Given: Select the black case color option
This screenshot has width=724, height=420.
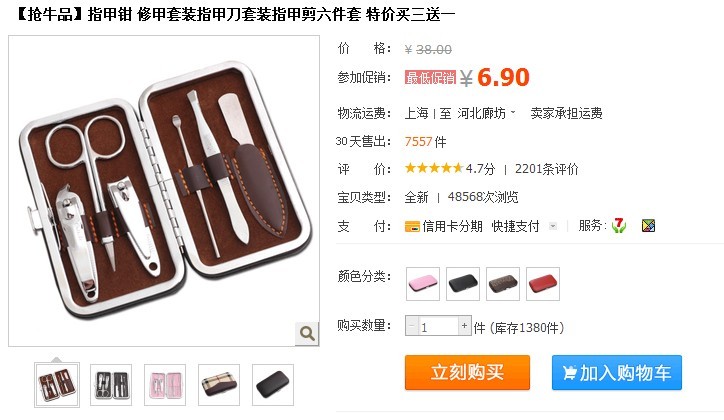Looking at the screenshot, I should pos(463,283).
